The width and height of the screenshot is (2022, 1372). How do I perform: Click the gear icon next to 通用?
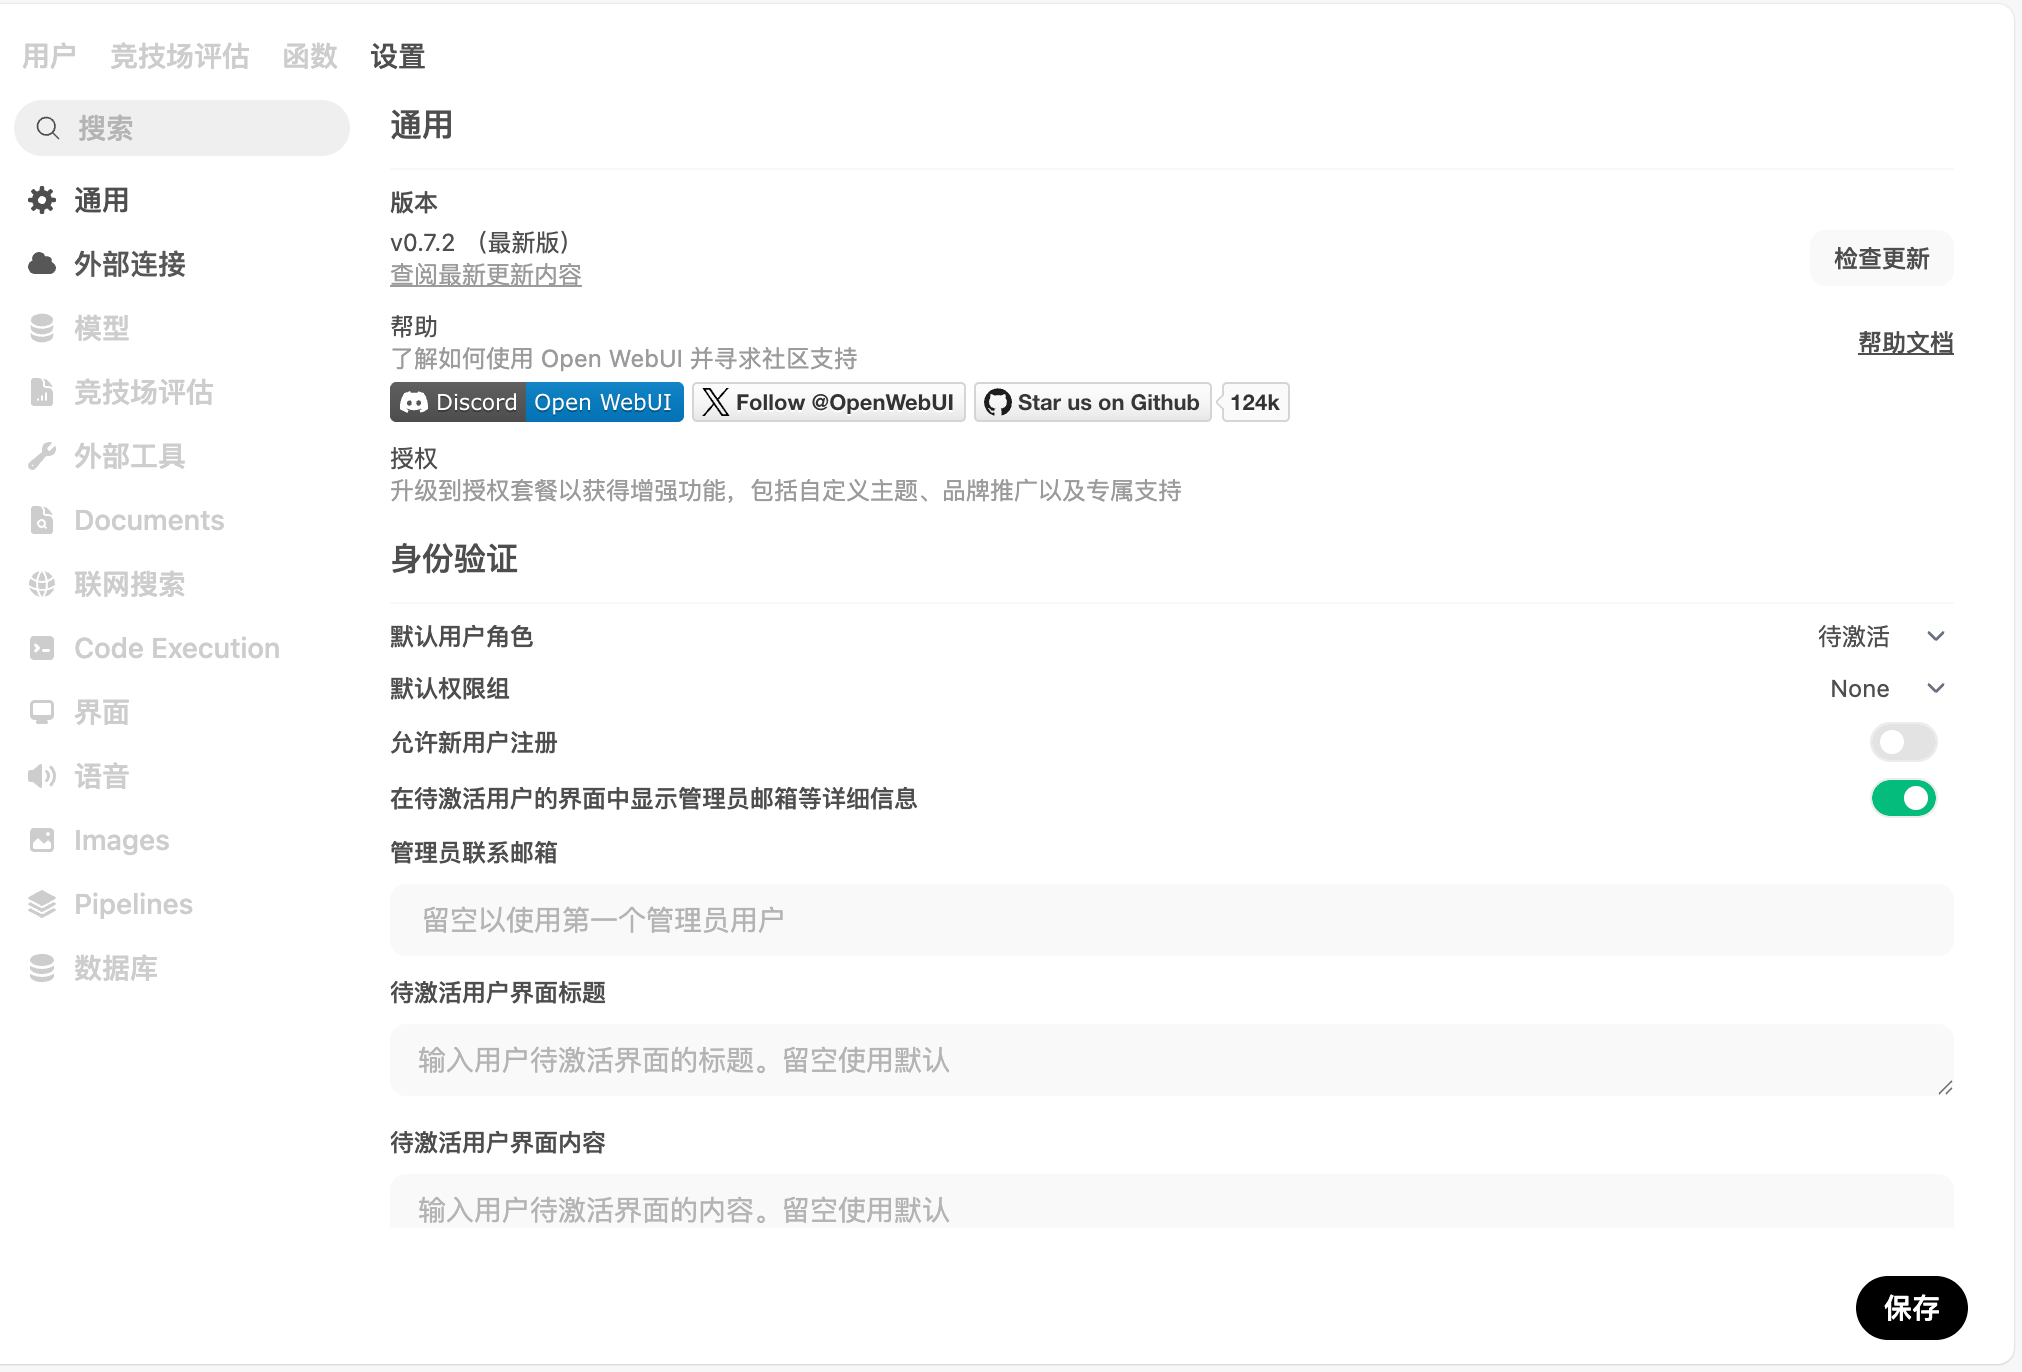pyautogui.click(x=42, y=200)
